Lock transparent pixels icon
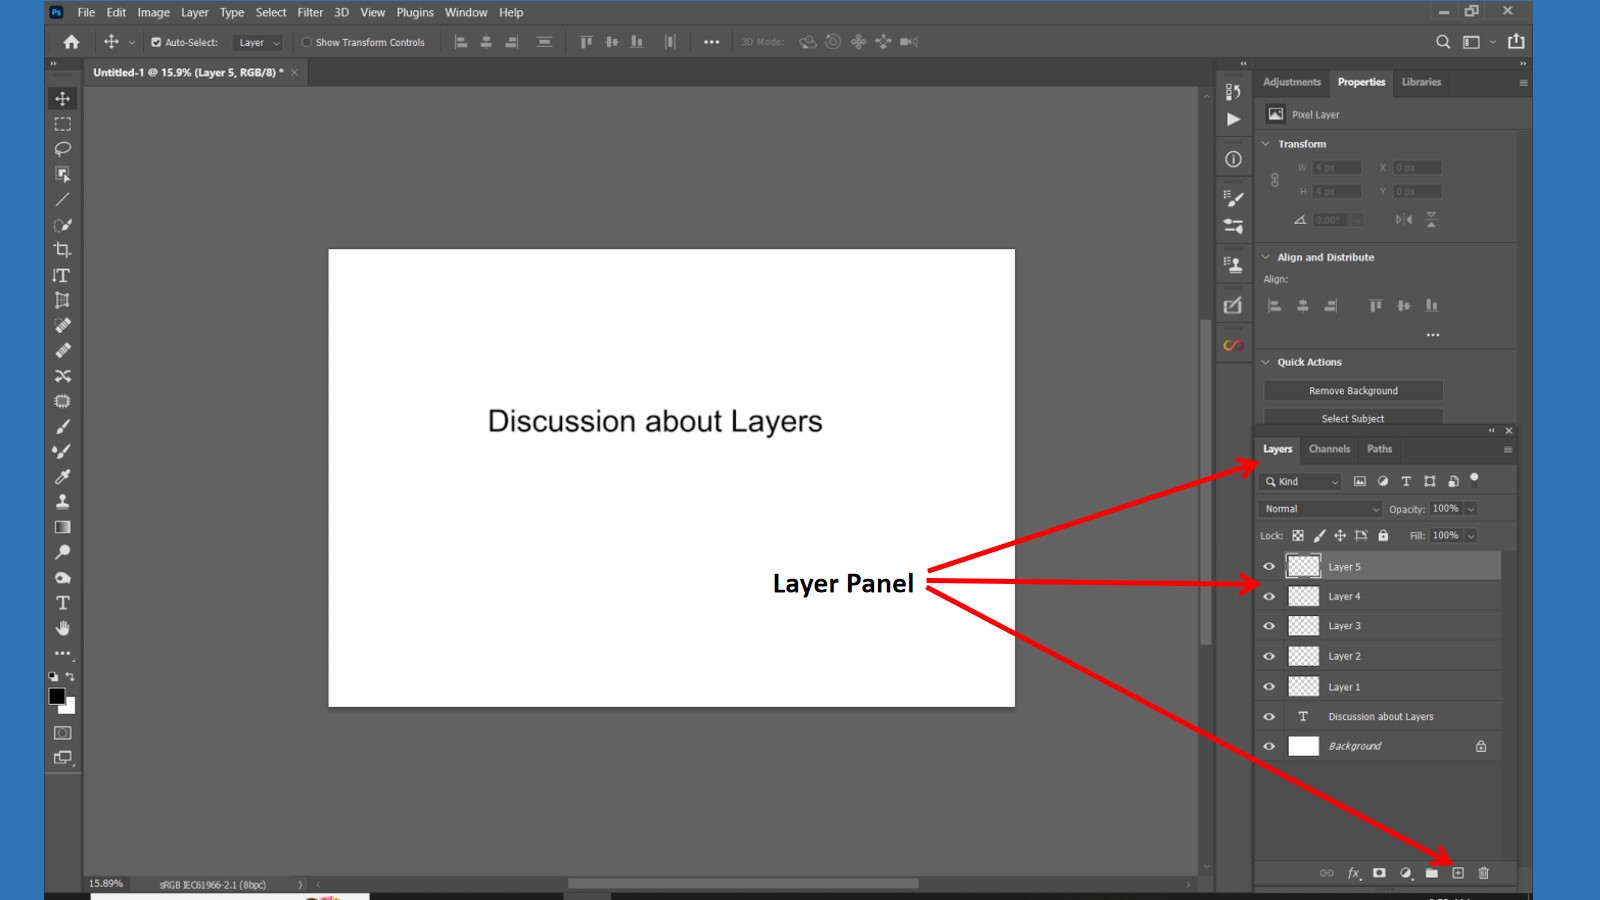Image resolution: width=1600 pixels, height=900 pixels. click(1298, 536)
